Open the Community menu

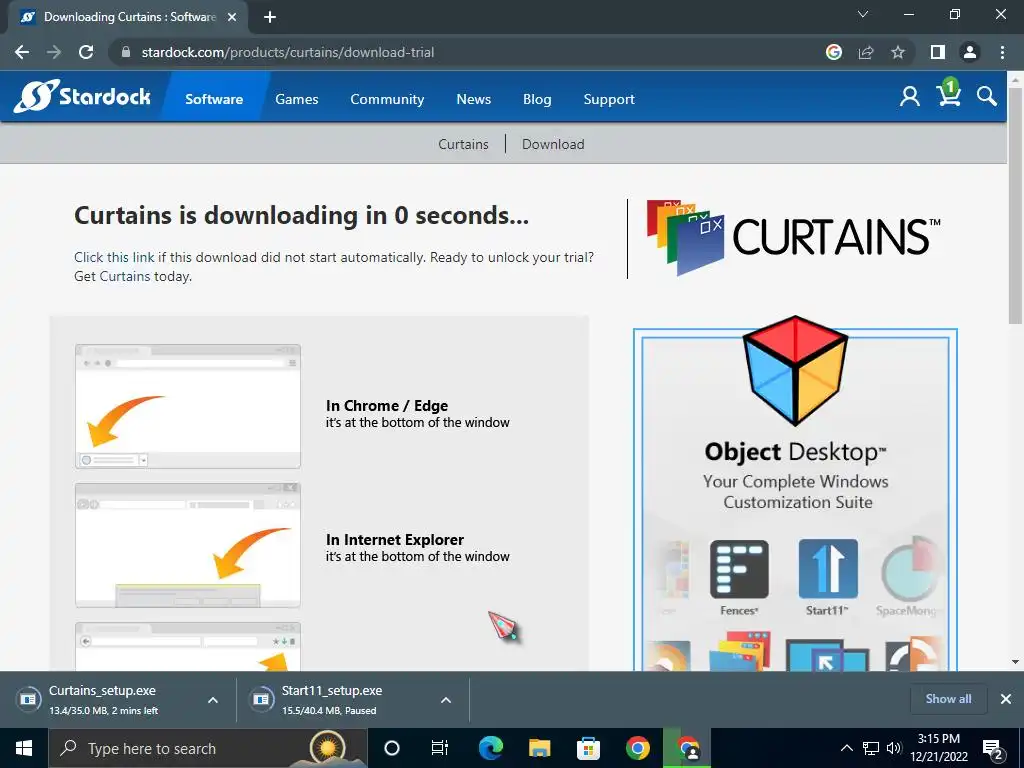click(387, 99)
